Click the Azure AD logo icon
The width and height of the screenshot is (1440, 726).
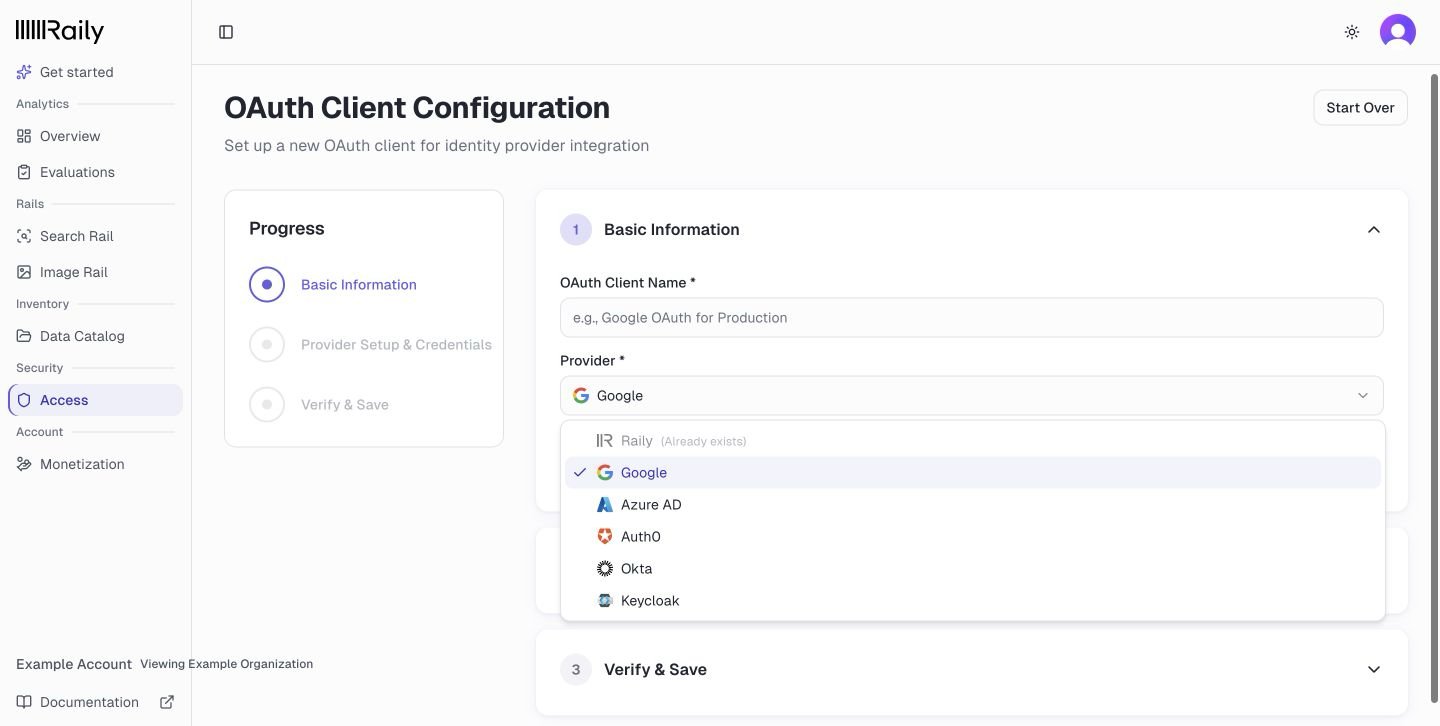[x=605, y=505]
